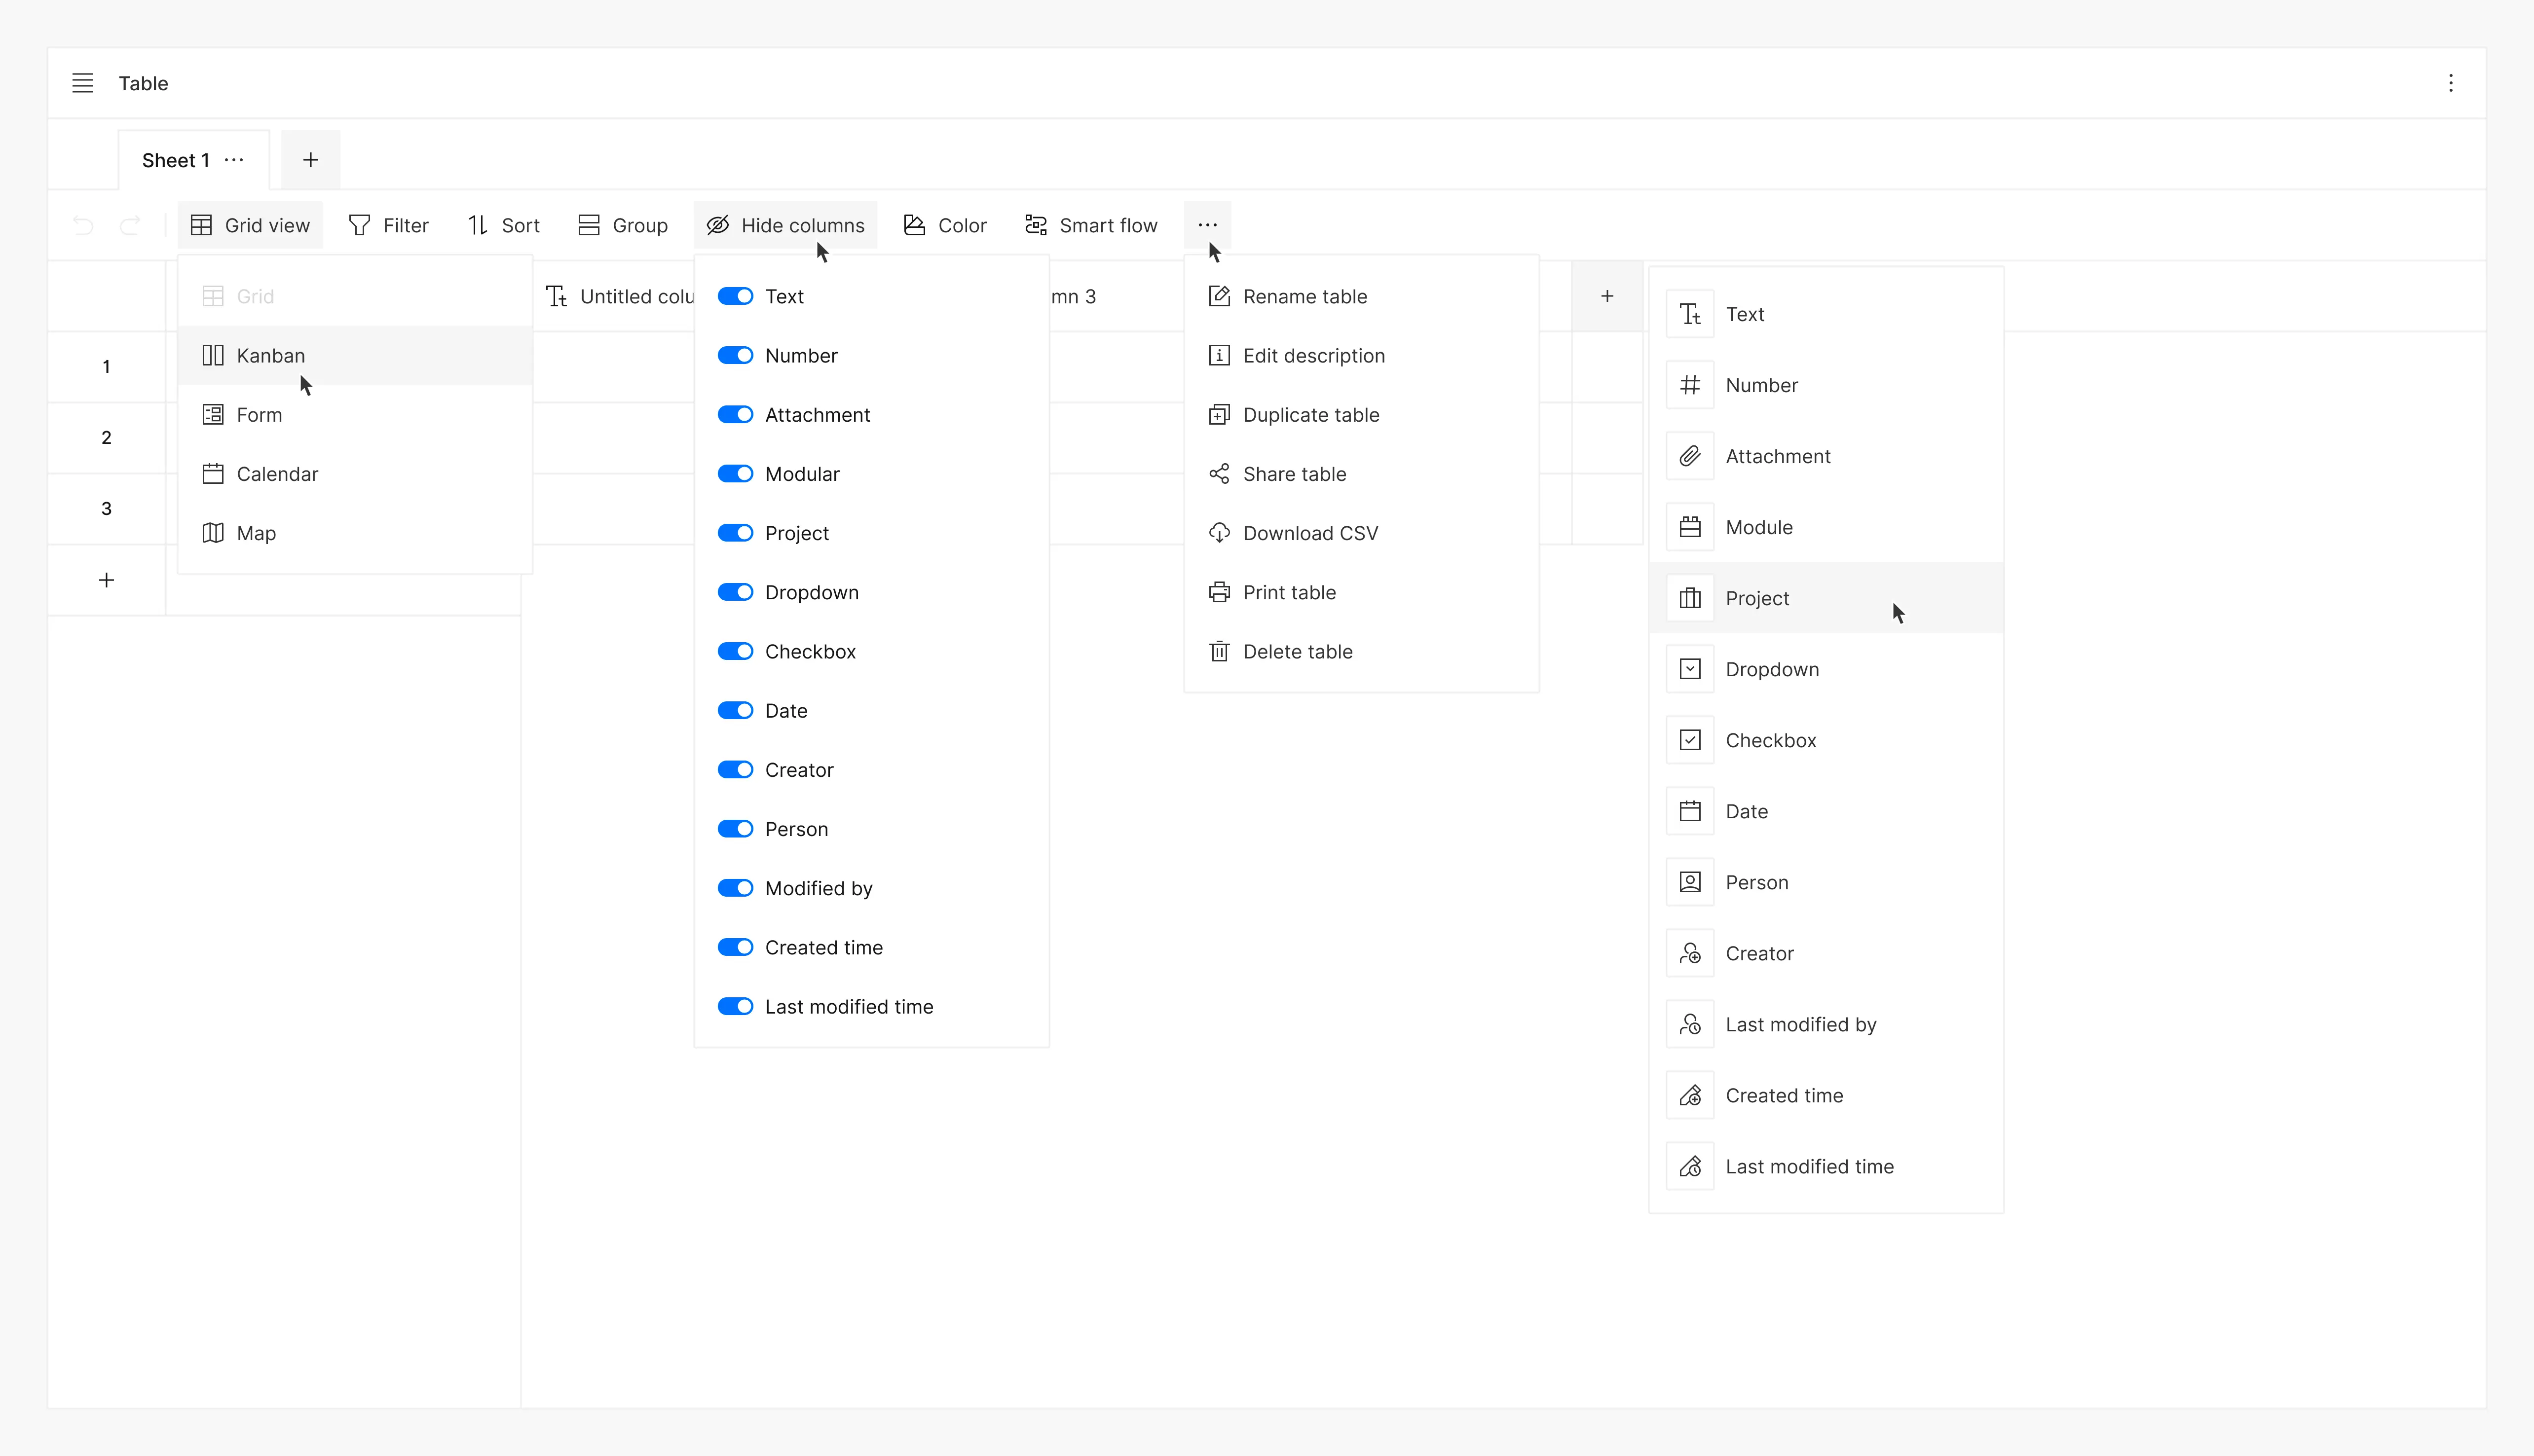The width and height of the screenshot is (2534, 1456).
Task: Add a new sheet with plus tab
Action: point(311,160)
